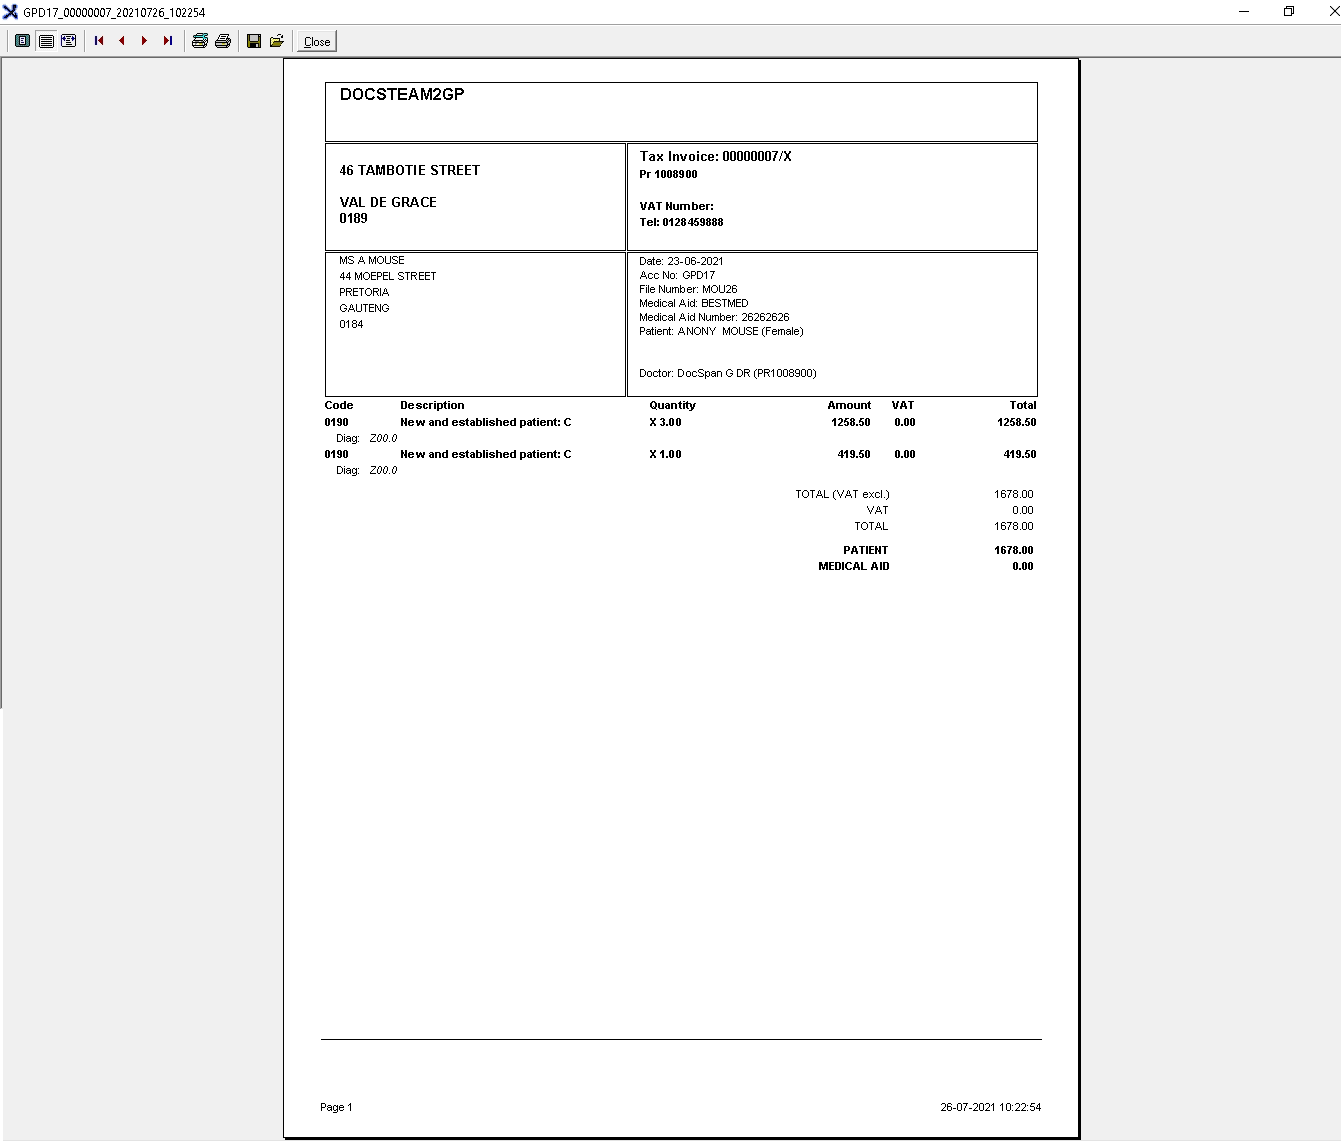
Task: Click the 46 TAMBOTIE STREET address line
Action: click(410, 170)
